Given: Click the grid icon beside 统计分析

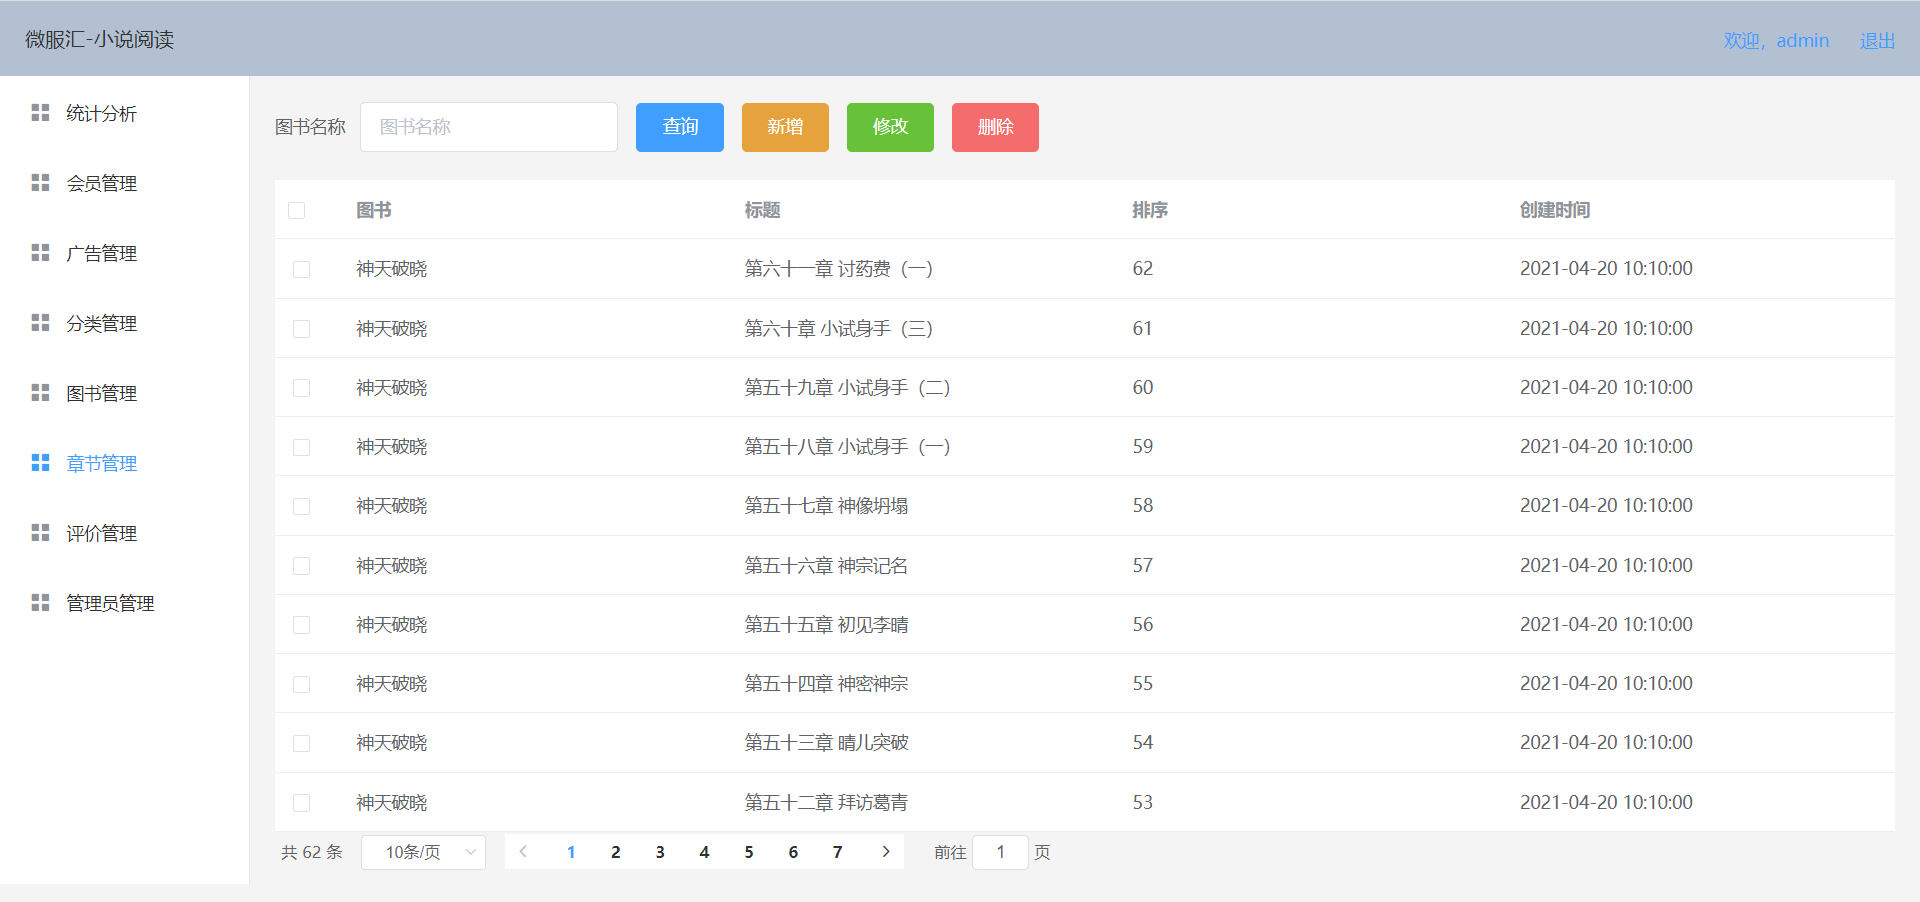Looking at the screenshot, I should pos(40,112).
